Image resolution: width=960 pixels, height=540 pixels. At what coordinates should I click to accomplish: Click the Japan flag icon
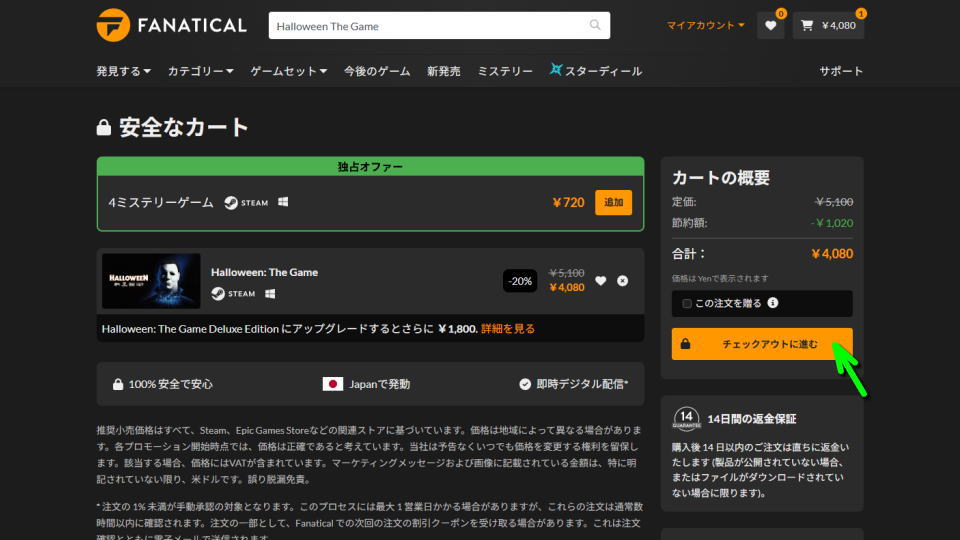click(x=332, y=384)
